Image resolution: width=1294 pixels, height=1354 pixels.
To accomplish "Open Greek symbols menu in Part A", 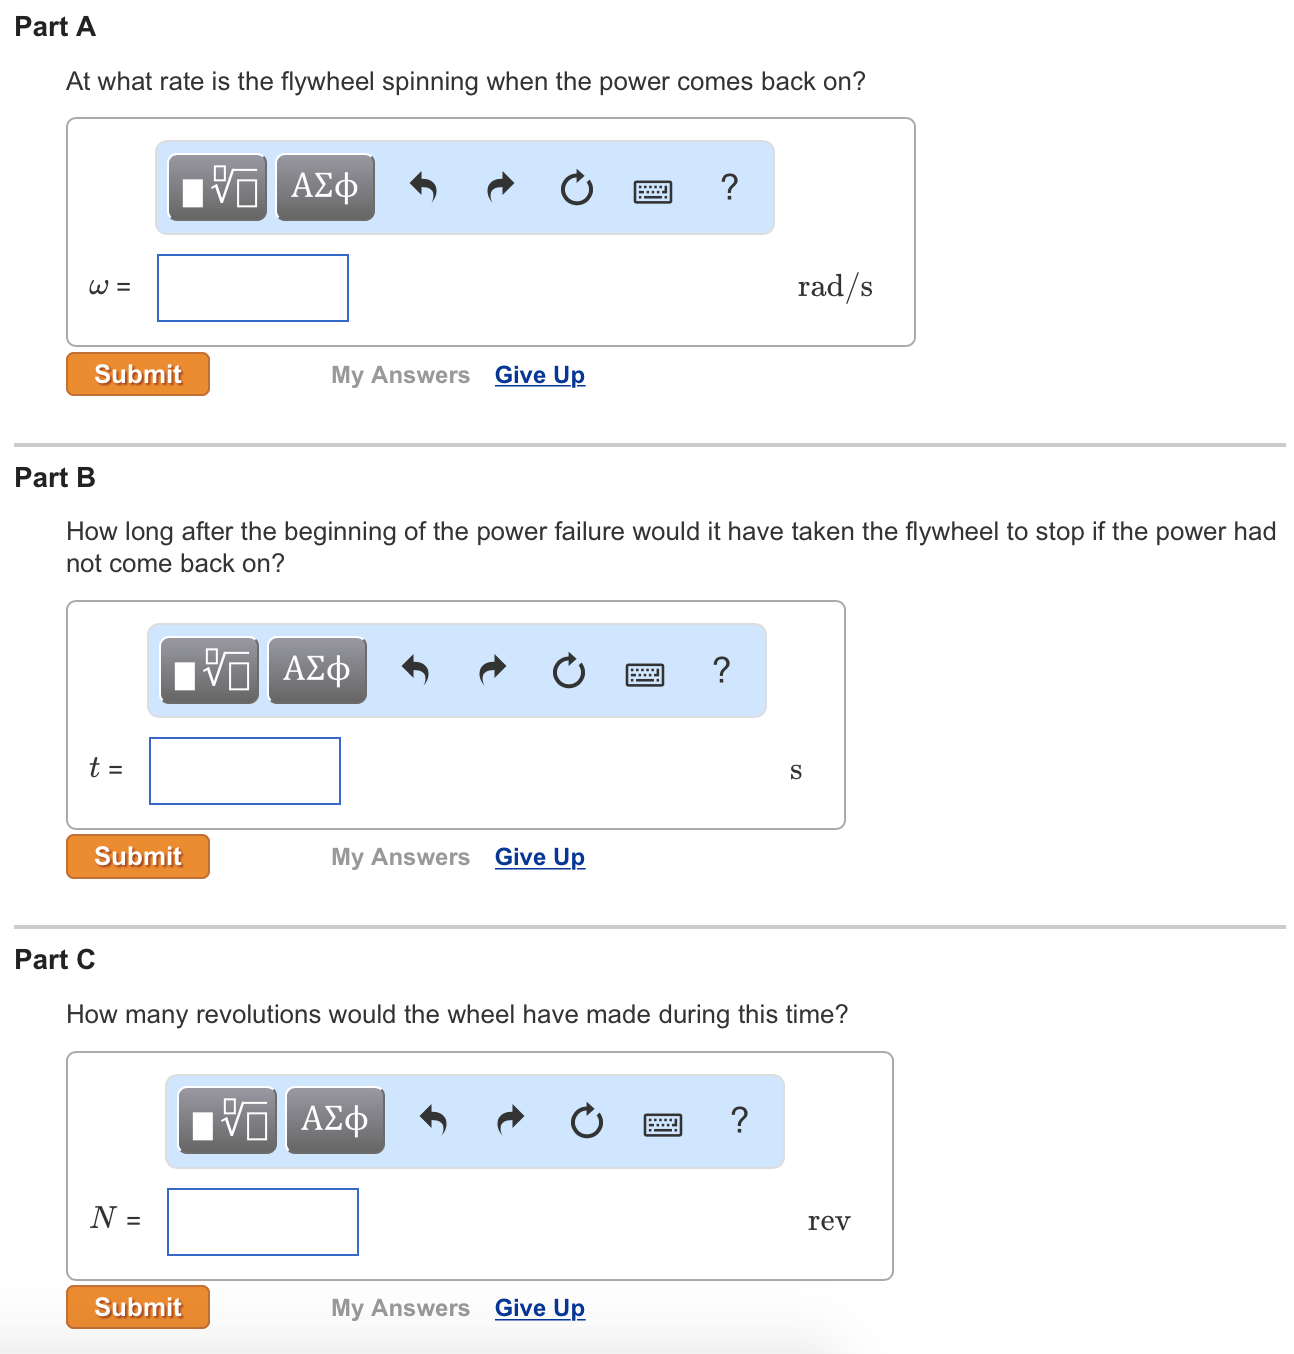I will tap(325, 187).
